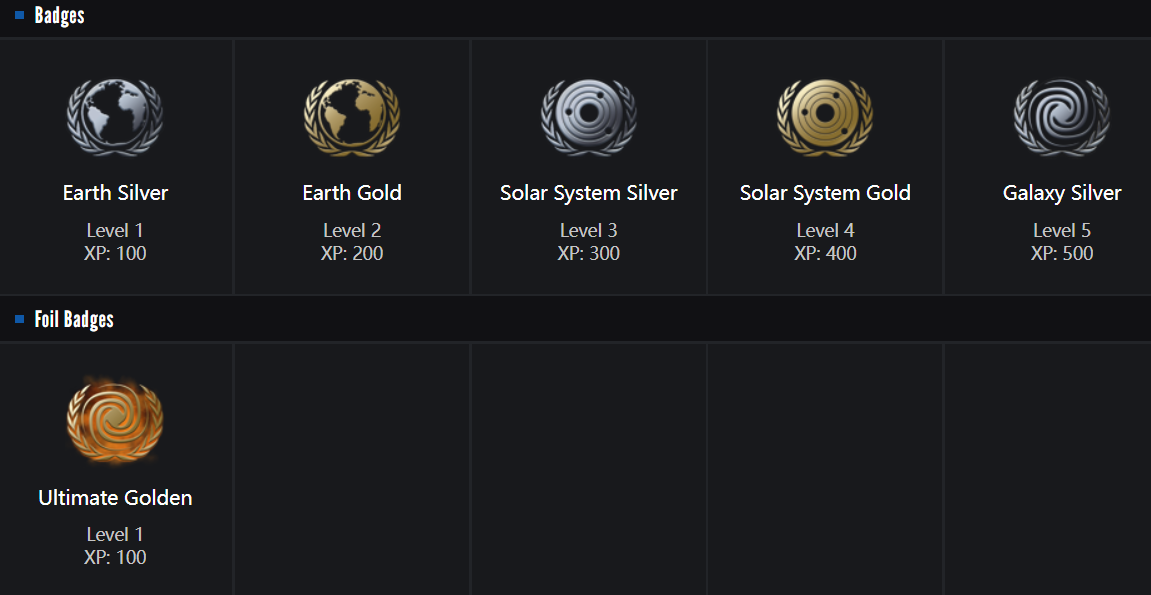The height and width of the screenshot is (595, 1151).
Task: Click the Solar System Silver title text
Action: pos(589,193)
